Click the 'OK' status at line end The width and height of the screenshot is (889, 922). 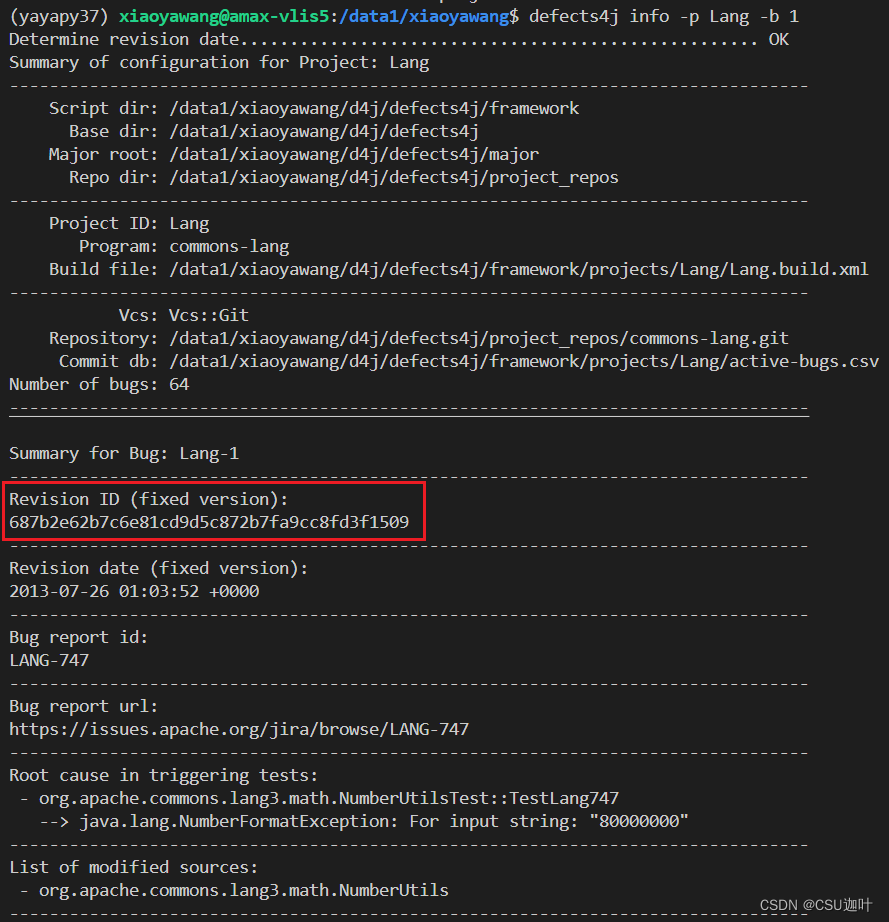pyautogui.click(x=778, y=39)
